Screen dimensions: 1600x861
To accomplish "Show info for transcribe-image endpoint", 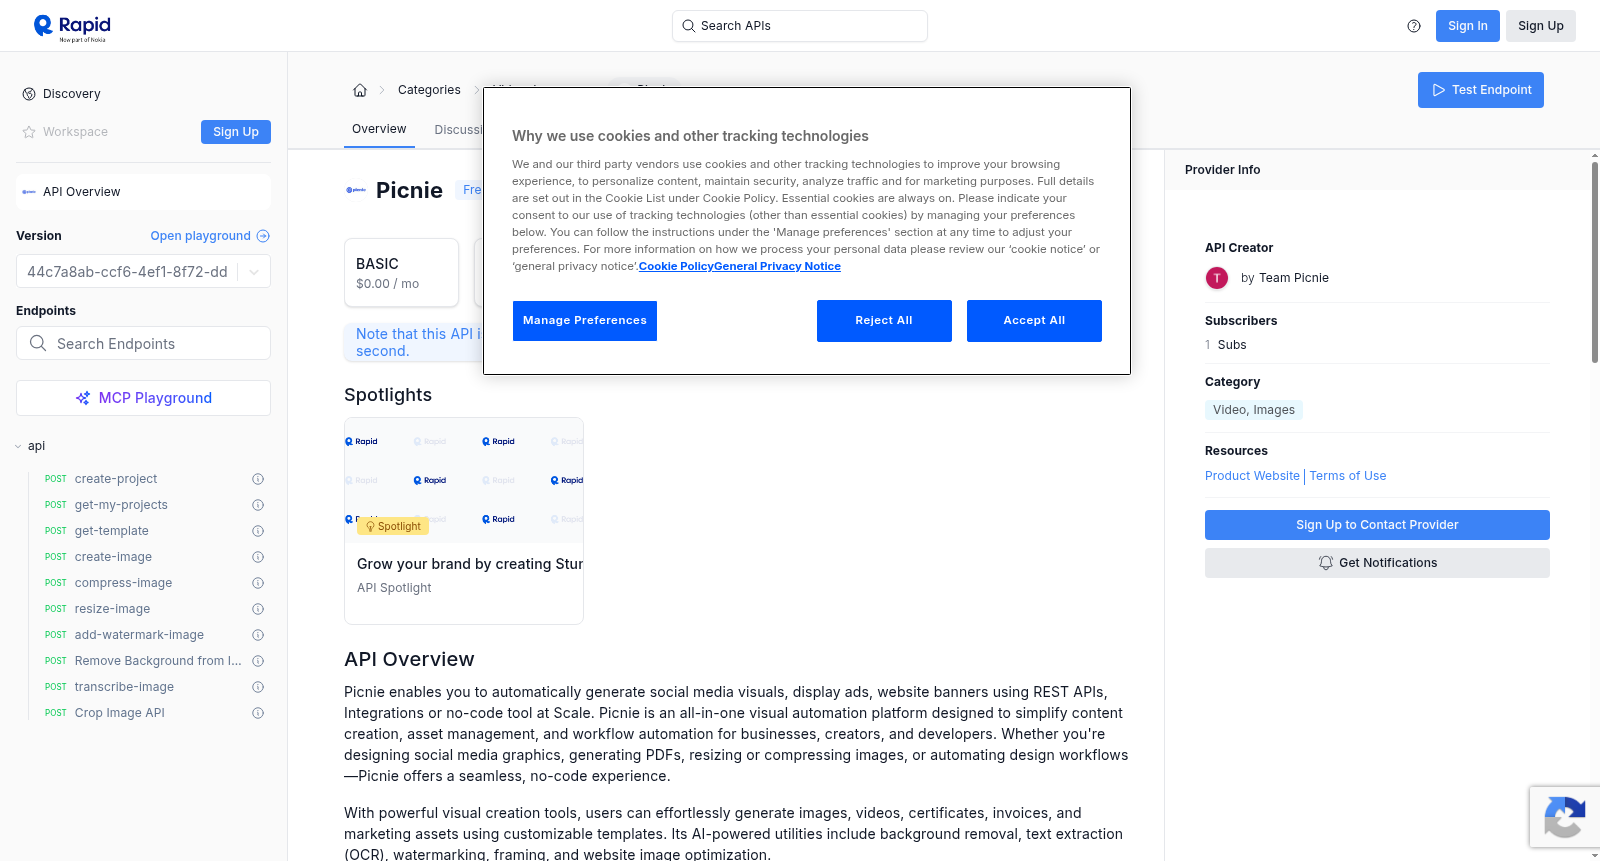I will pos(258,687).
